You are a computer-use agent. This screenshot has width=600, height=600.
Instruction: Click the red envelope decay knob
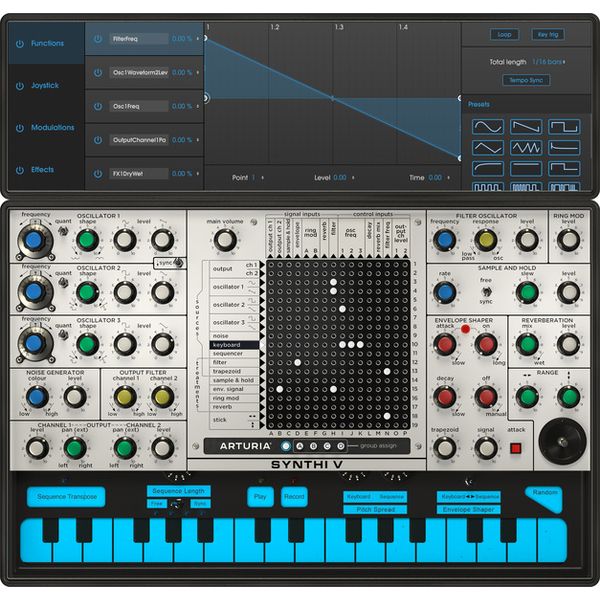point(445,397)
